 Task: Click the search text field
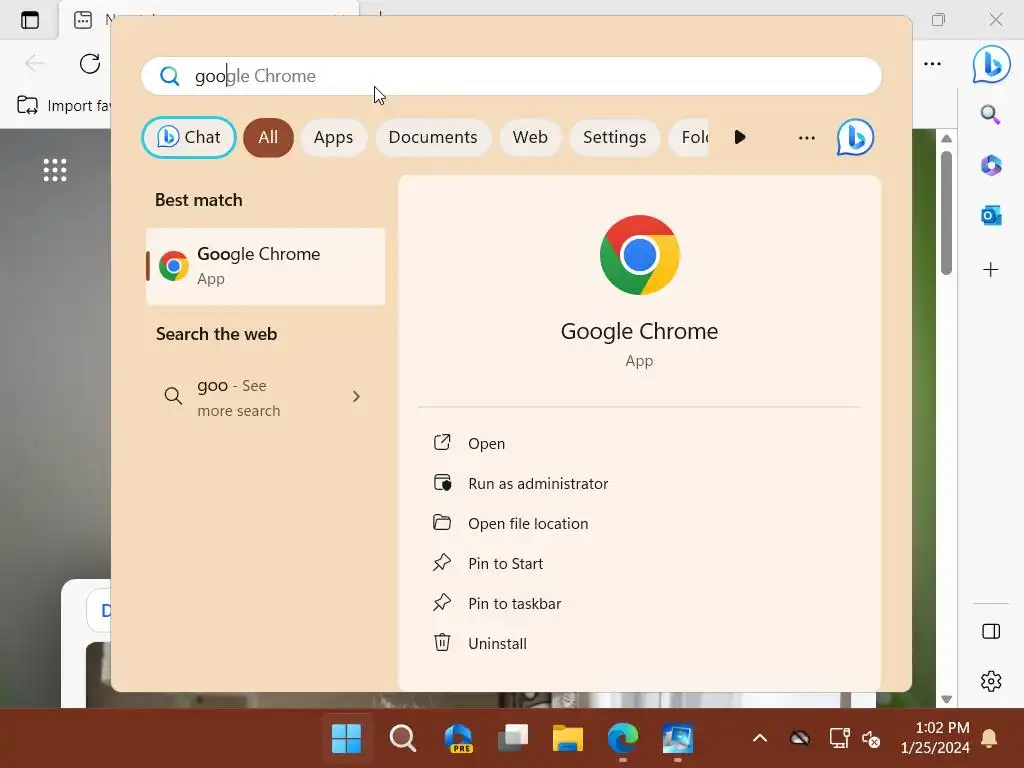pos(511,76)
